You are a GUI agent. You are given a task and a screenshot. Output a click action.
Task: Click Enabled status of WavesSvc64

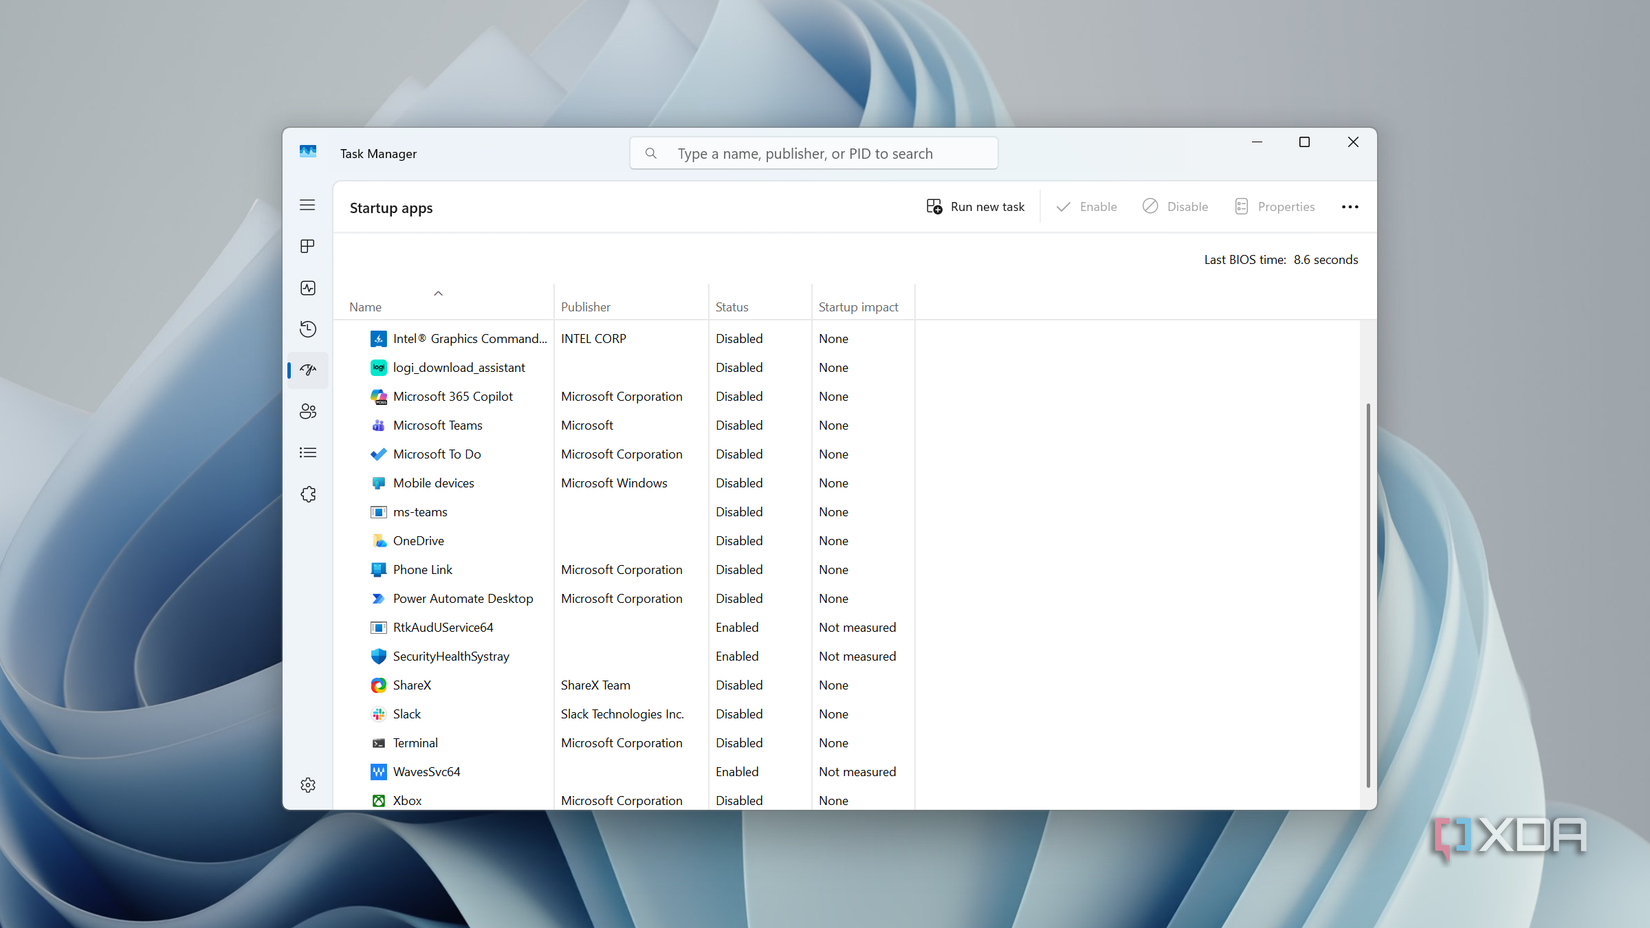(737, 772)
